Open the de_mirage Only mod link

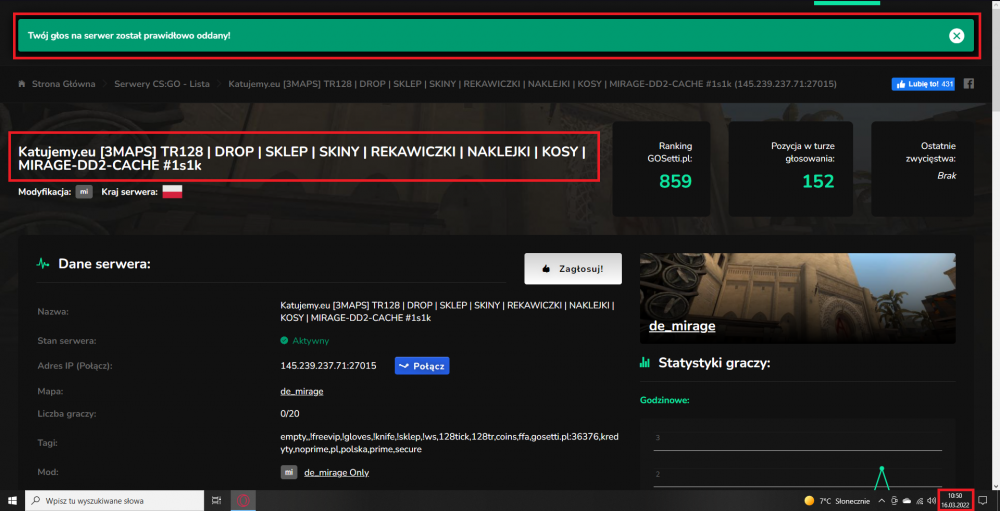coord(337,473)
